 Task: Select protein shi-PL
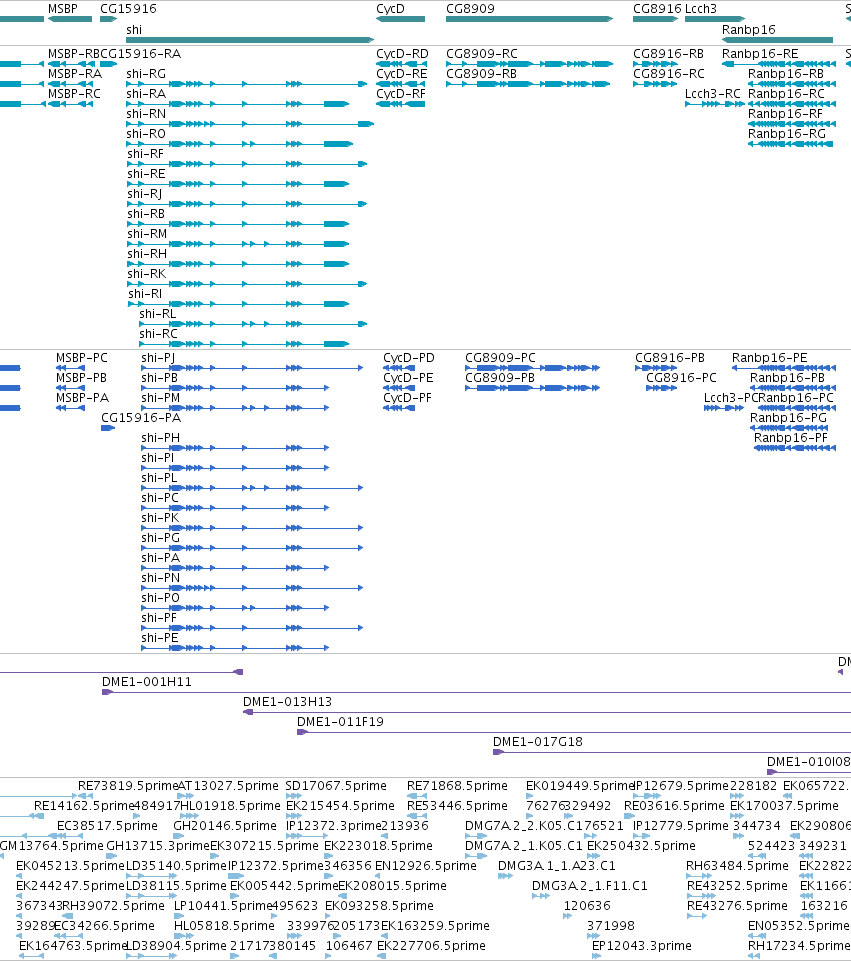252,488
